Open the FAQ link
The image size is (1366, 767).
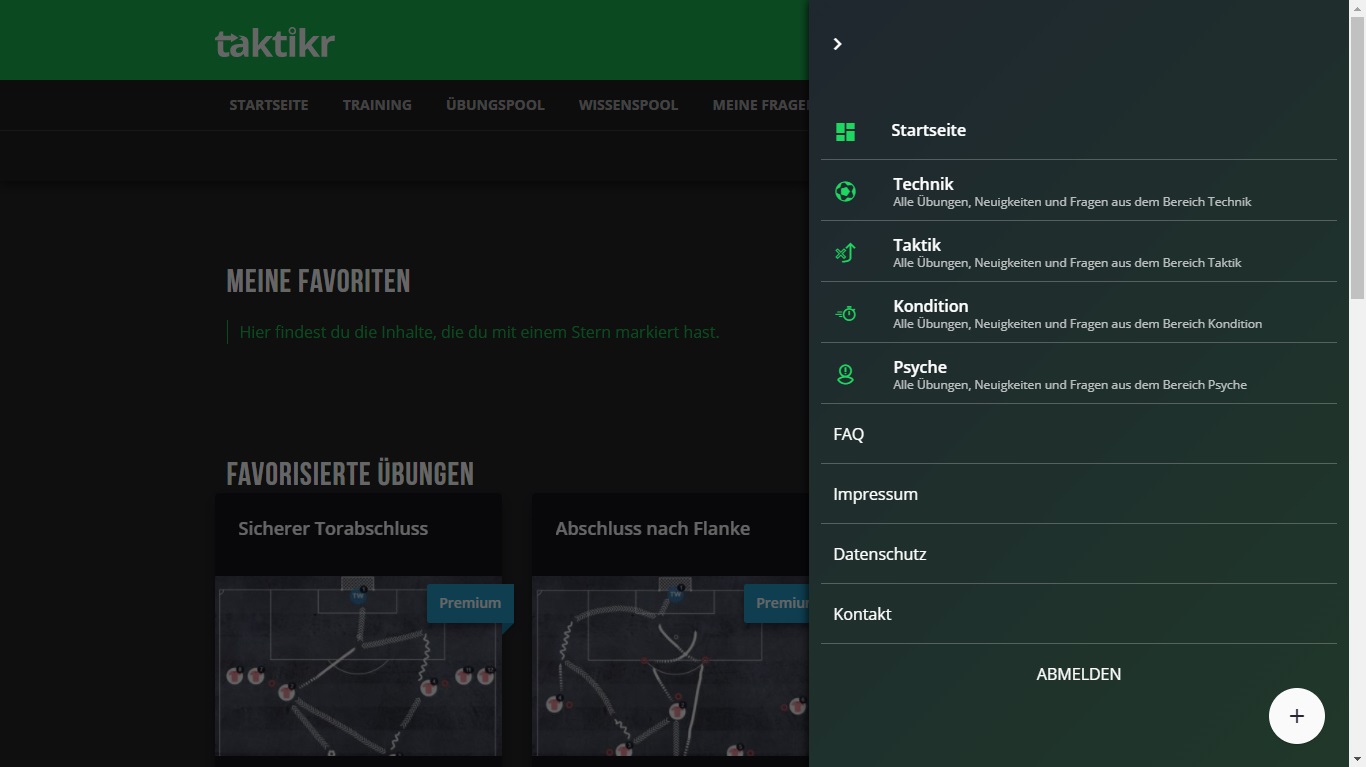tap(849, 434)
